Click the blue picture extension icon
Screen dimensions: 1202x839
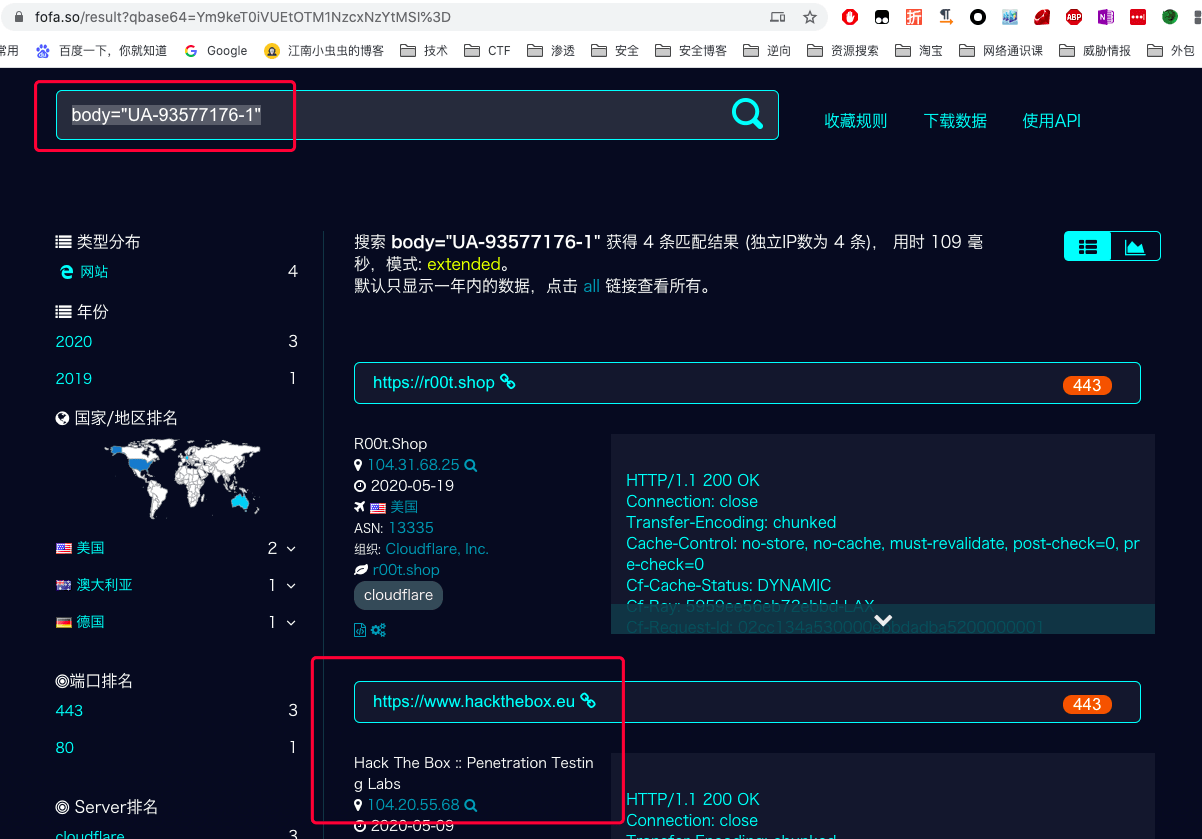(x=1010, y=17)
